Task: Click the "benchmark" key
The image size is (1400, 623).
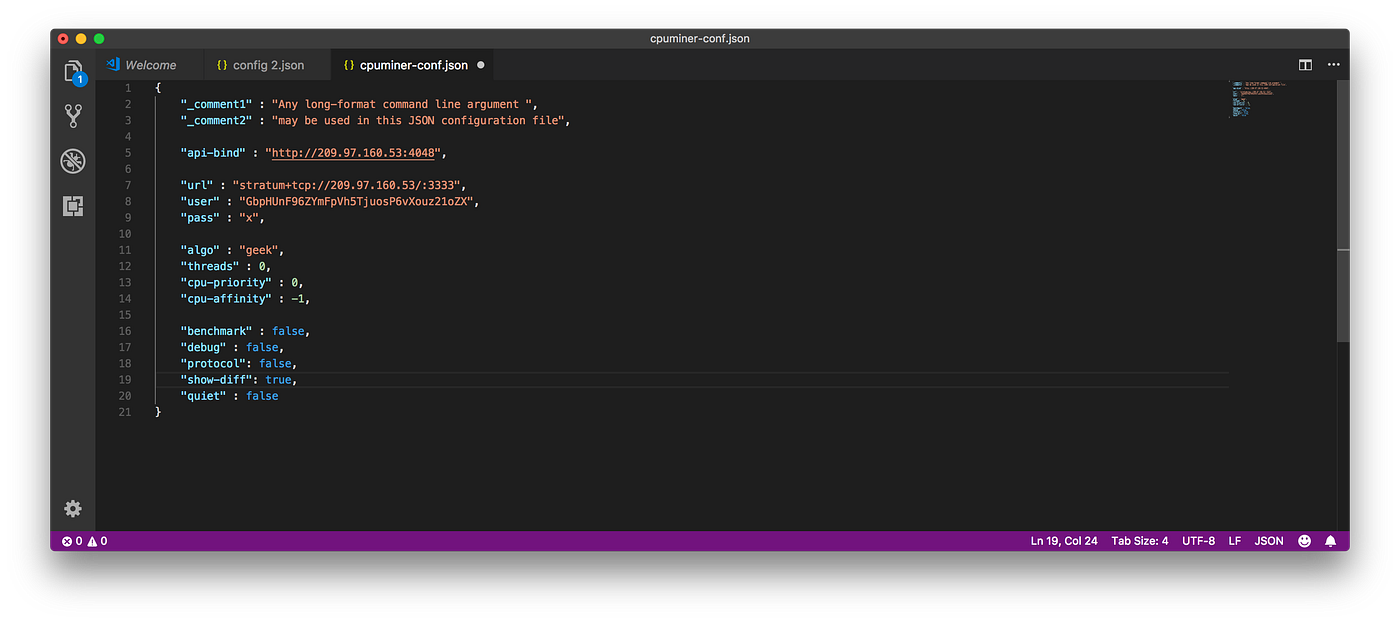Action: tap(217, 331)
